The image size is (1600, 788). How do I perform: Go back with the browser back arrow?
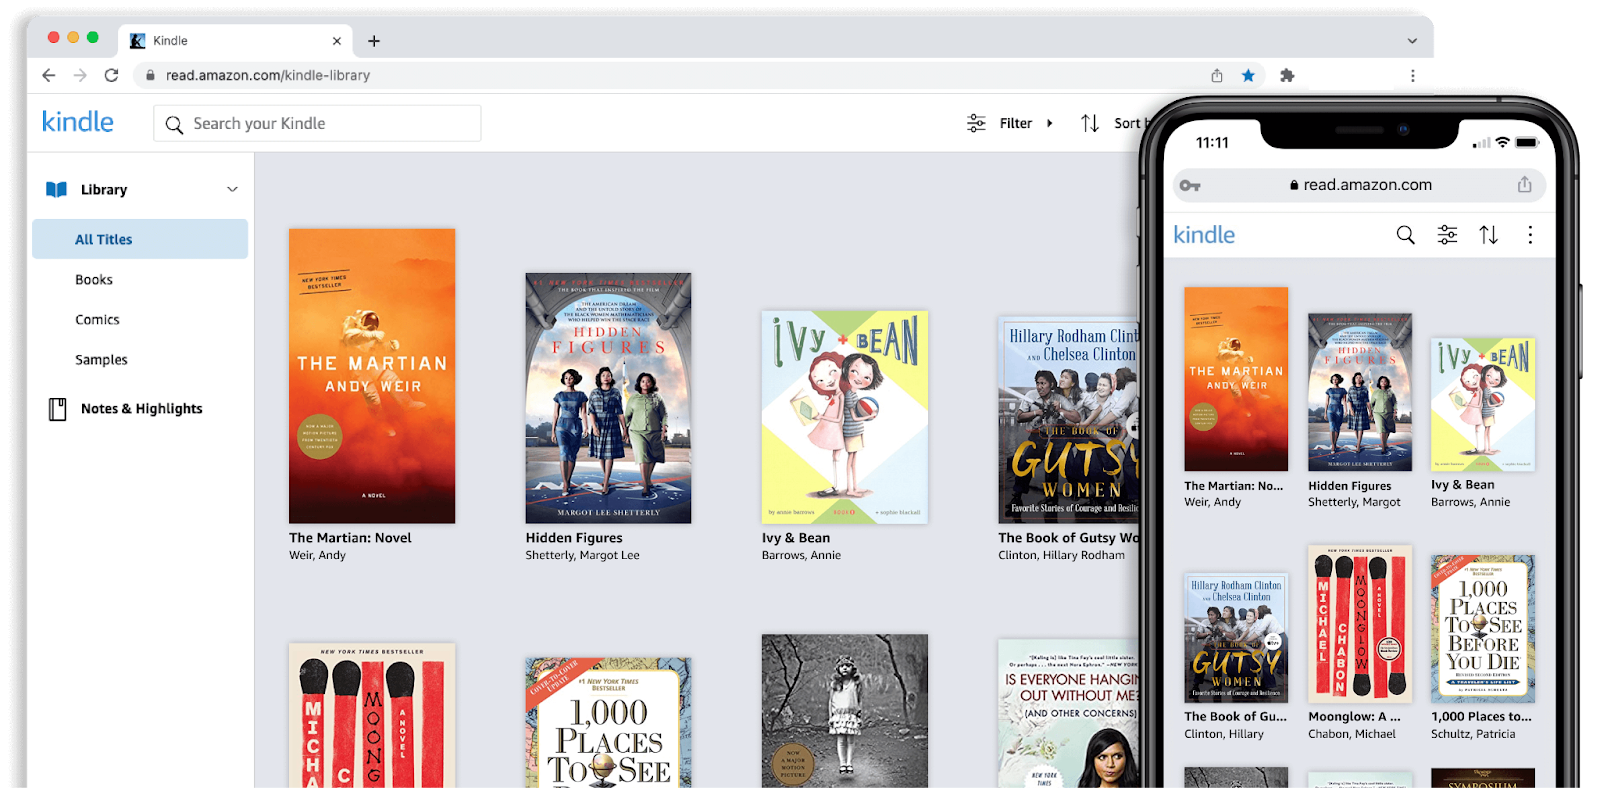point(49,75)
